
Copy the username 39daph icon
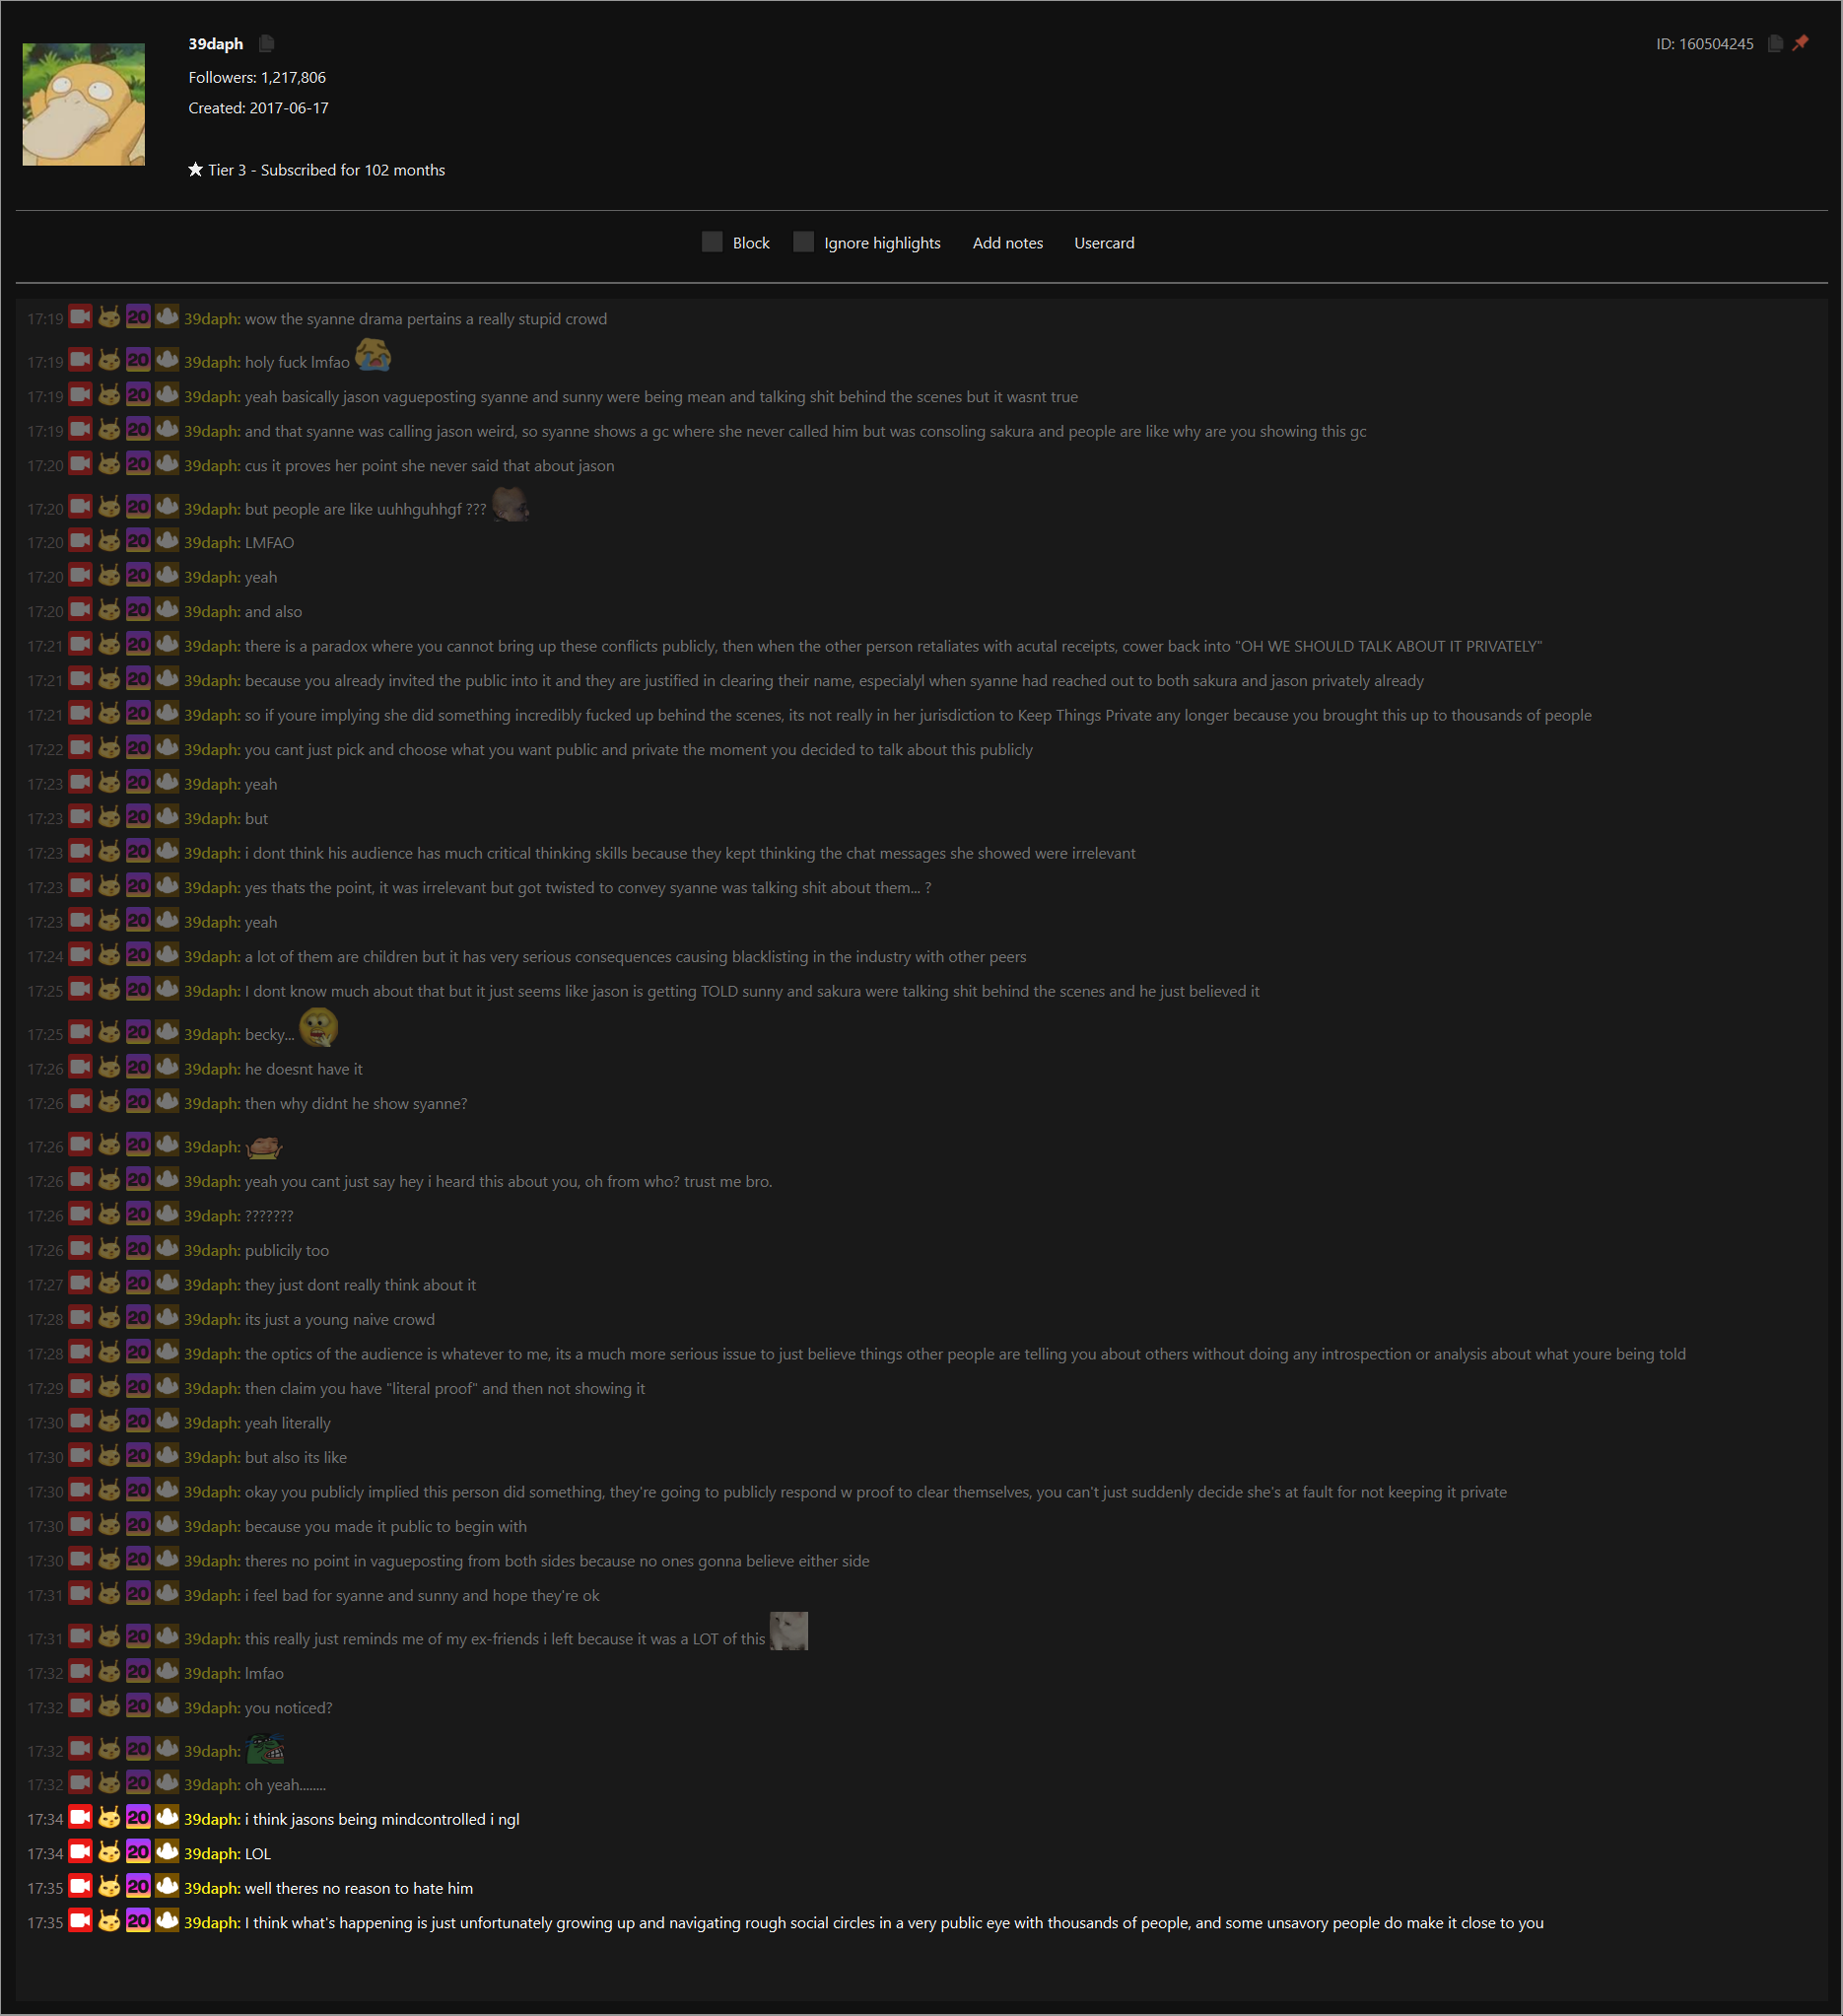(267, 44)
